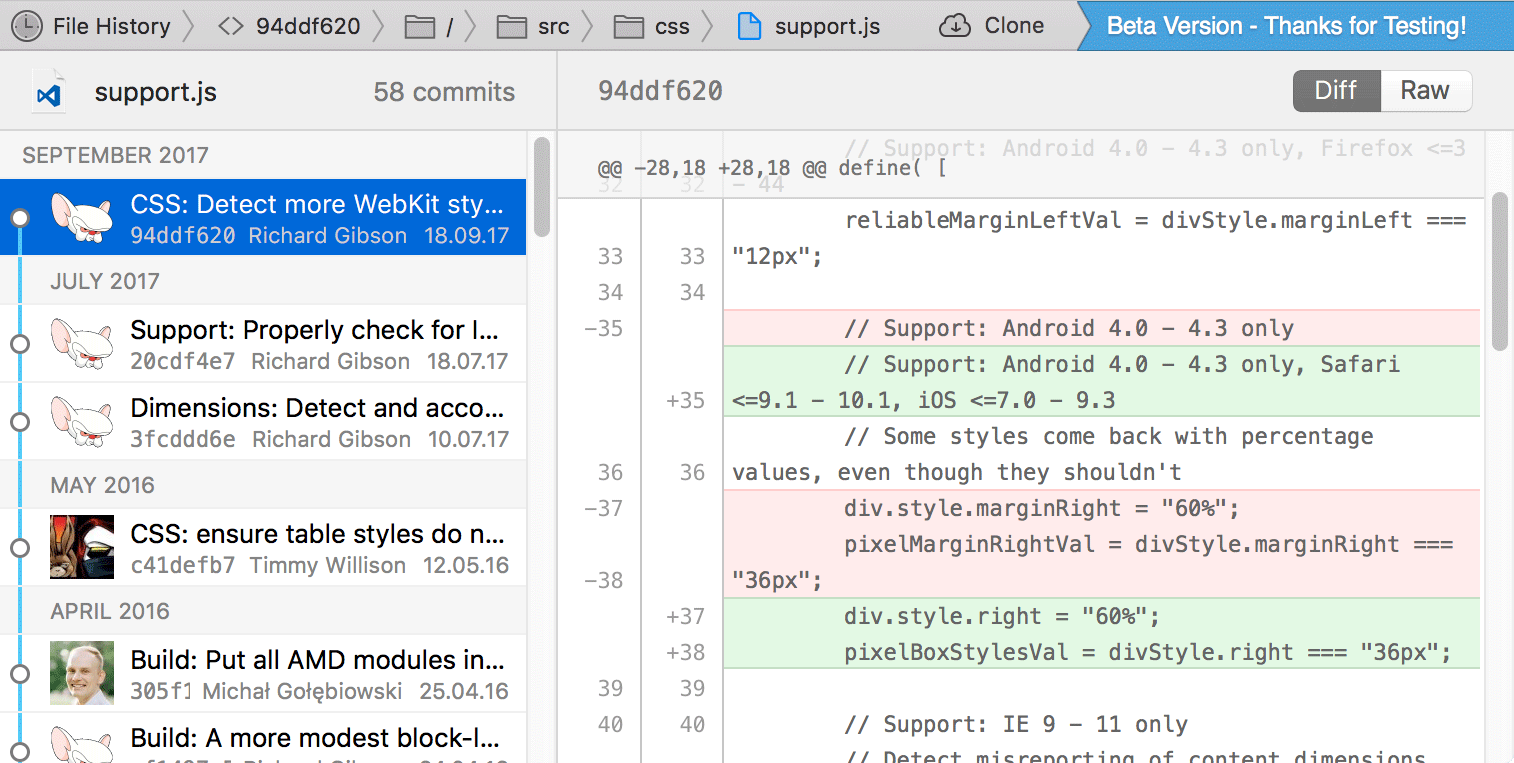Click the timeline dot for commit 20cdf4e7
Screen dimensions: 1514x763
pos(19,344)
